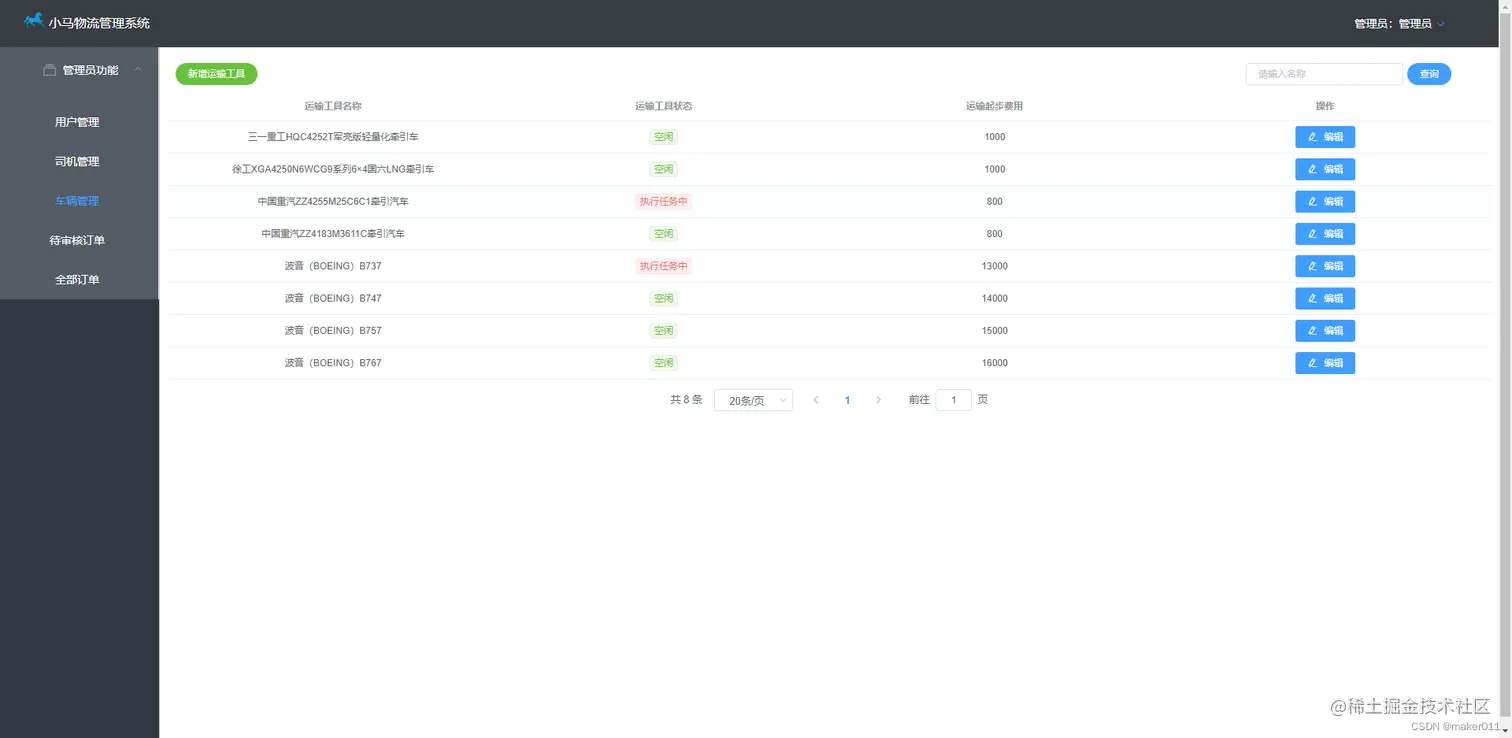Go to next page arrow
Viewport: 1512px width, 738px height.
pyautogui.click(x=878, y=400)
